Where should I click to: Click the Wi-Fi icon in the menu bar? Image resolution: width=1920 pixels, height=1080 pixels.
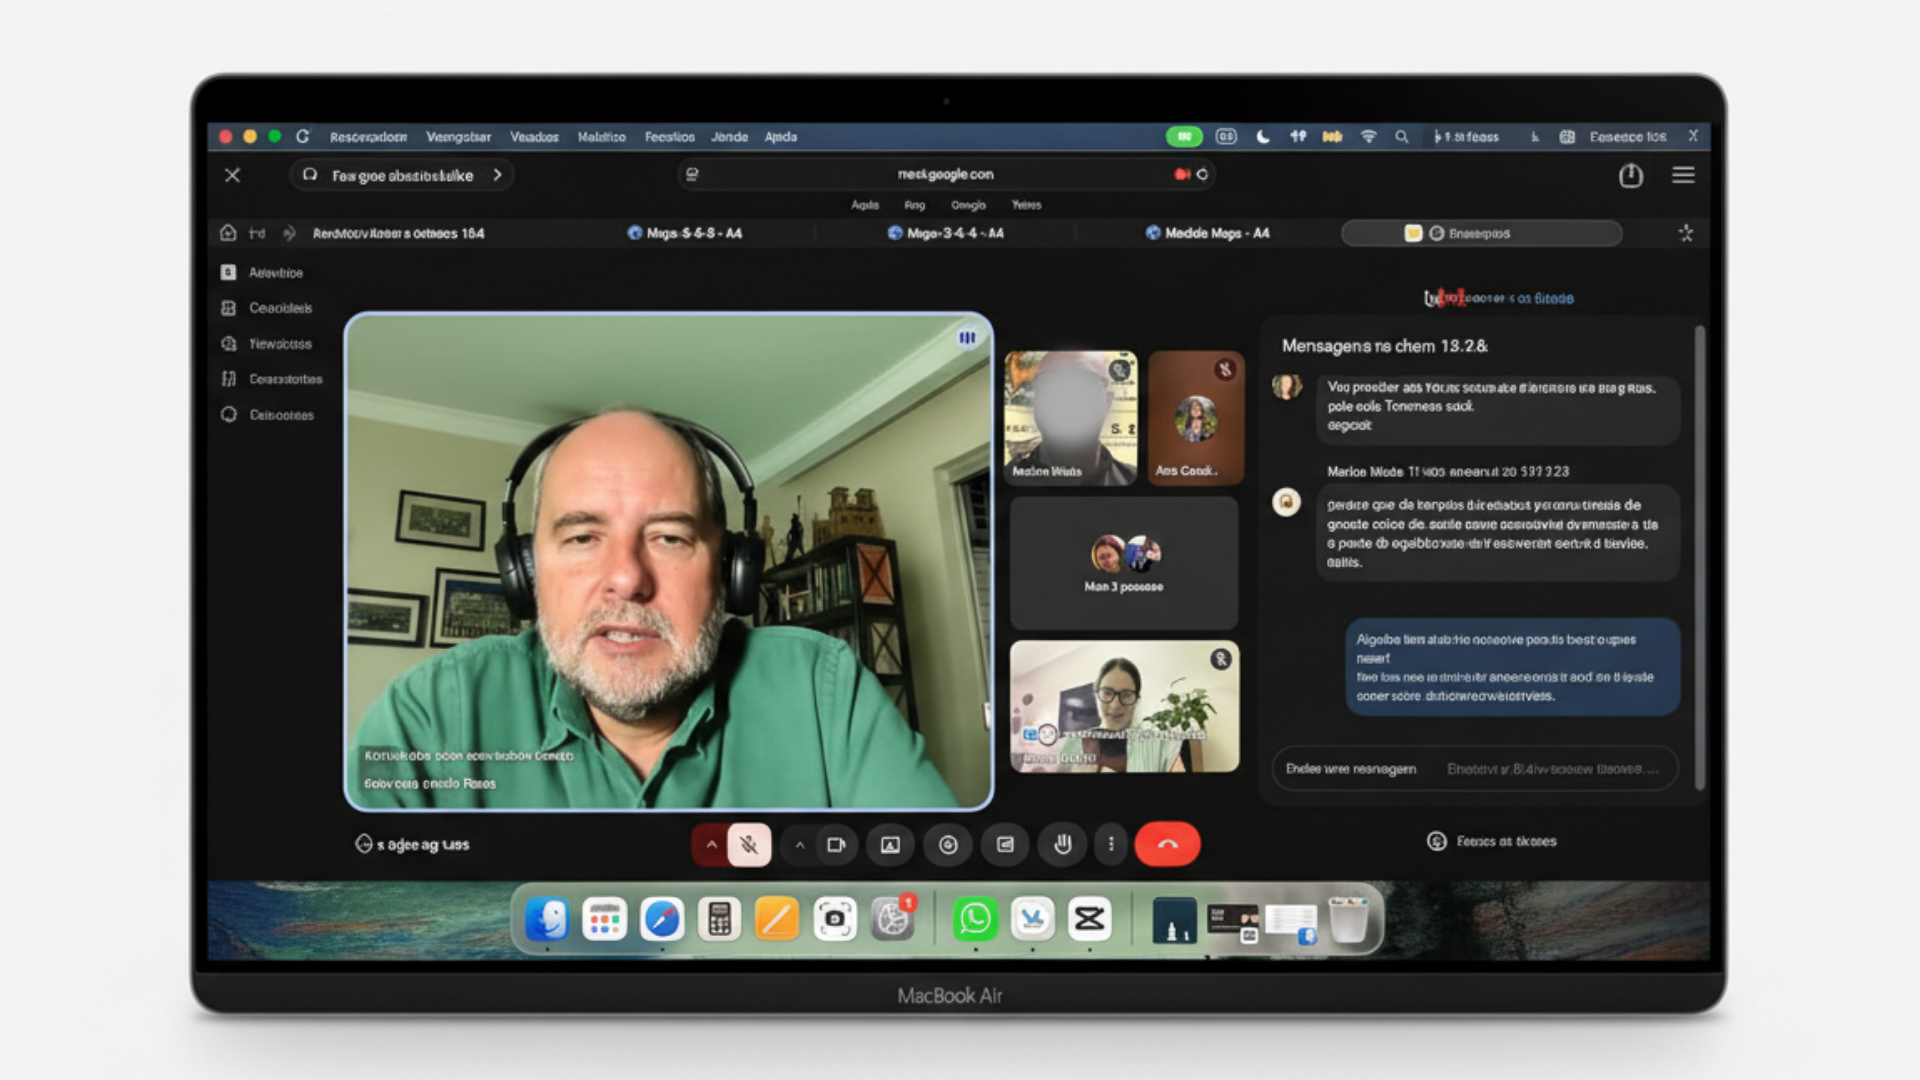[1368, 137]
